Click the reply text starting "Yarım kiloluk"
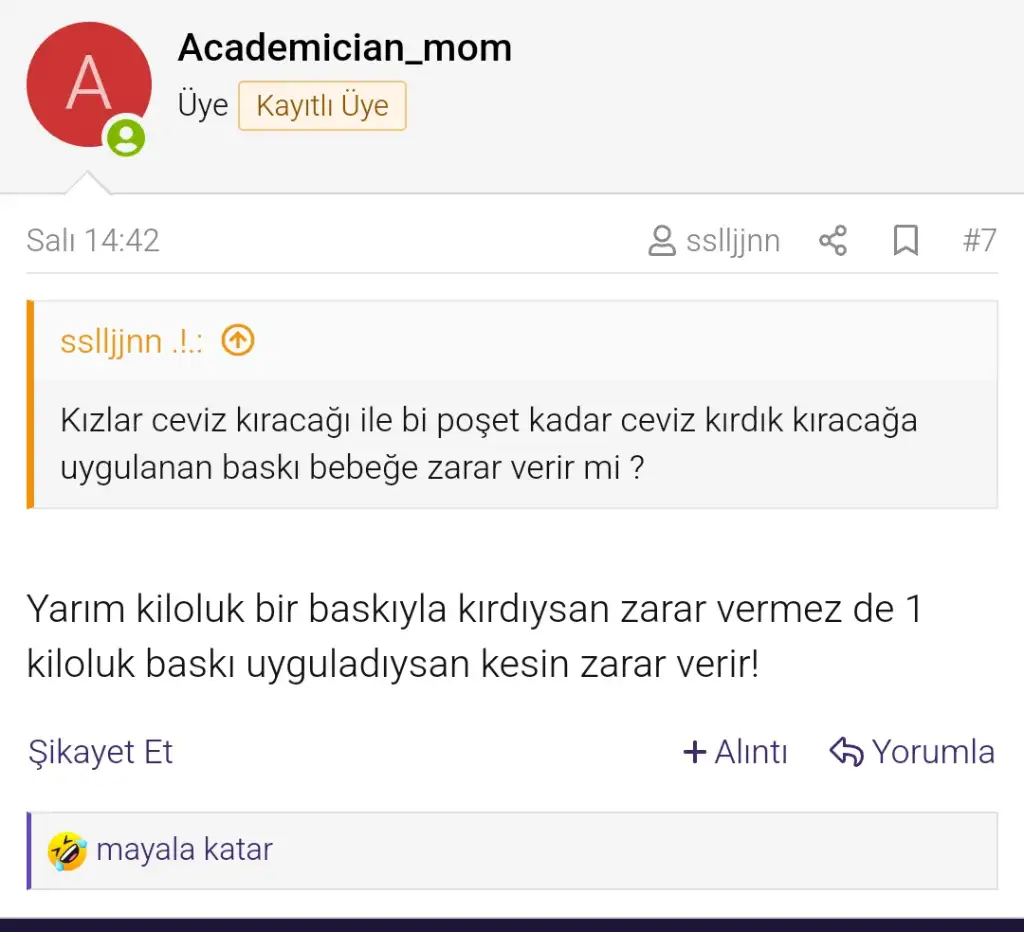 [474, 636]
